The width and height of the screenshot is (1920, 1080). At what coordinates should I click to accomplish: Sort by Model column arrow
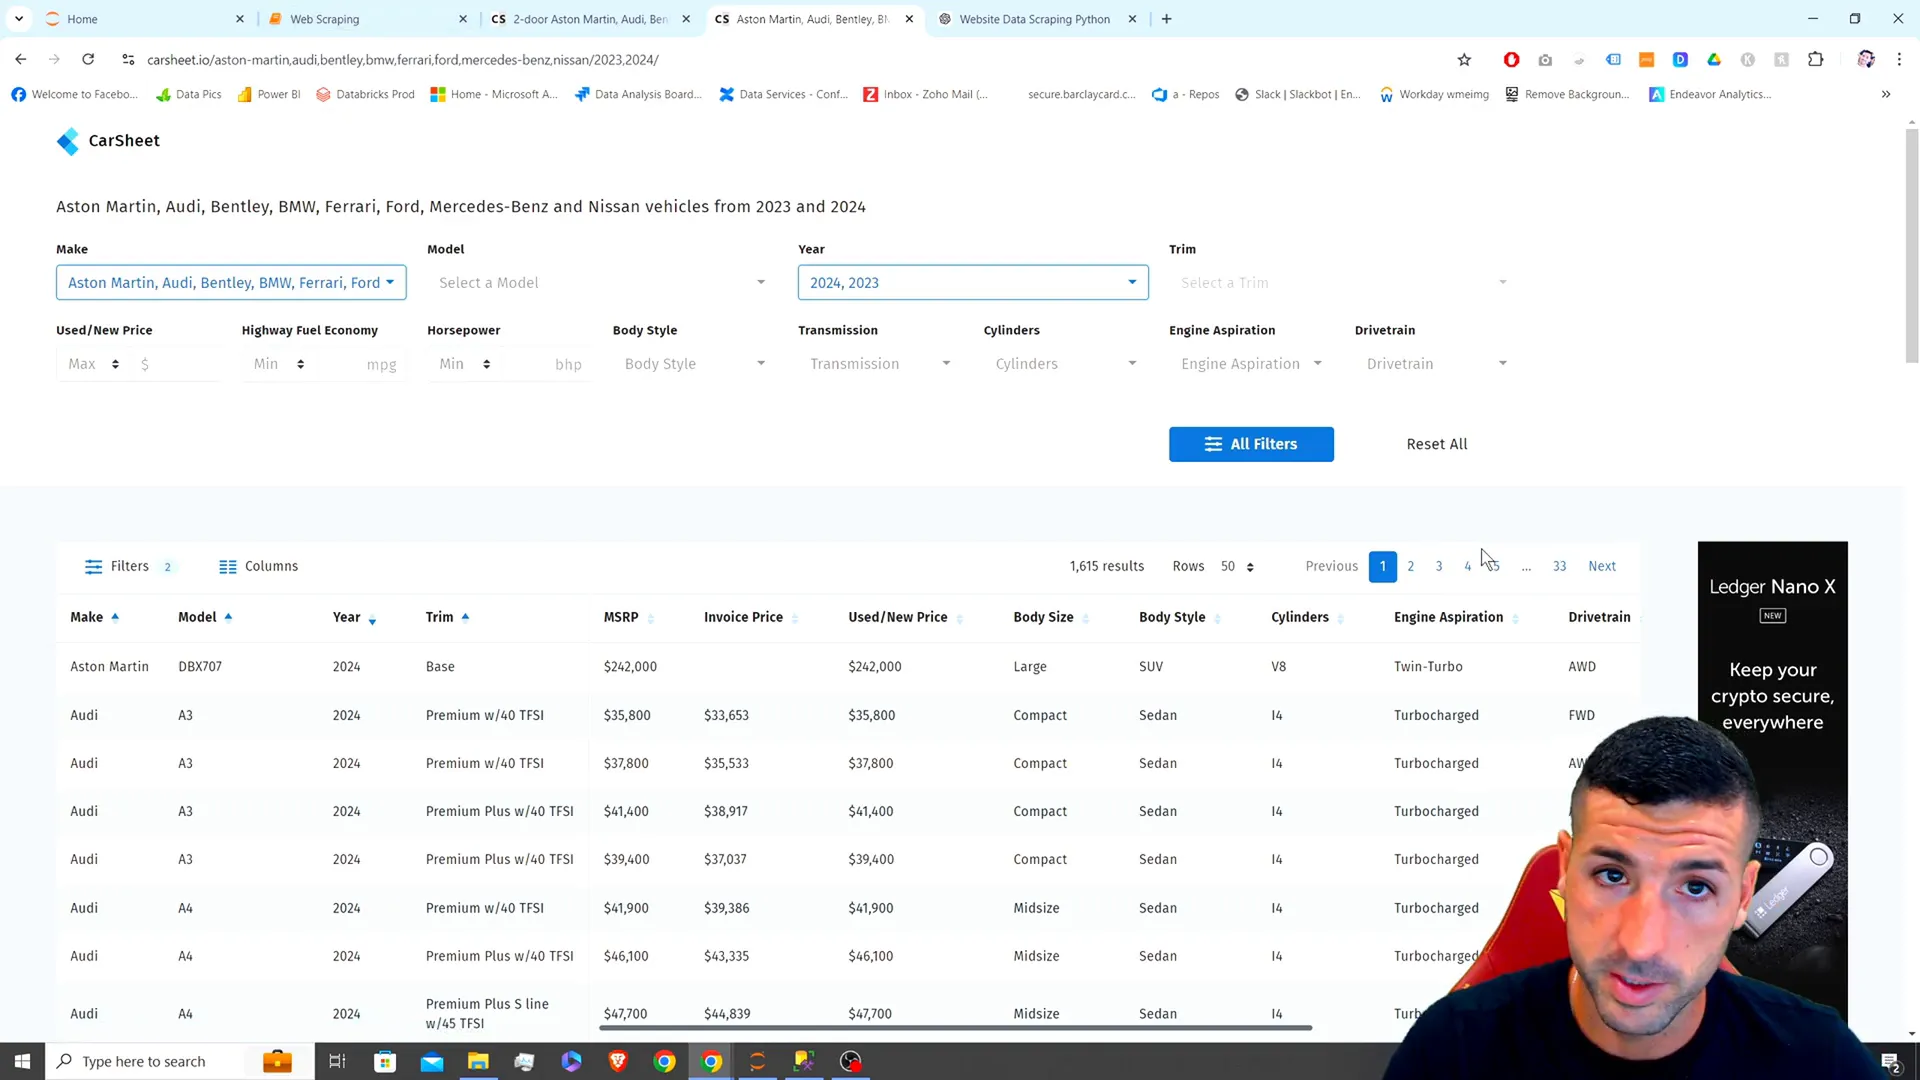[228, 617]
